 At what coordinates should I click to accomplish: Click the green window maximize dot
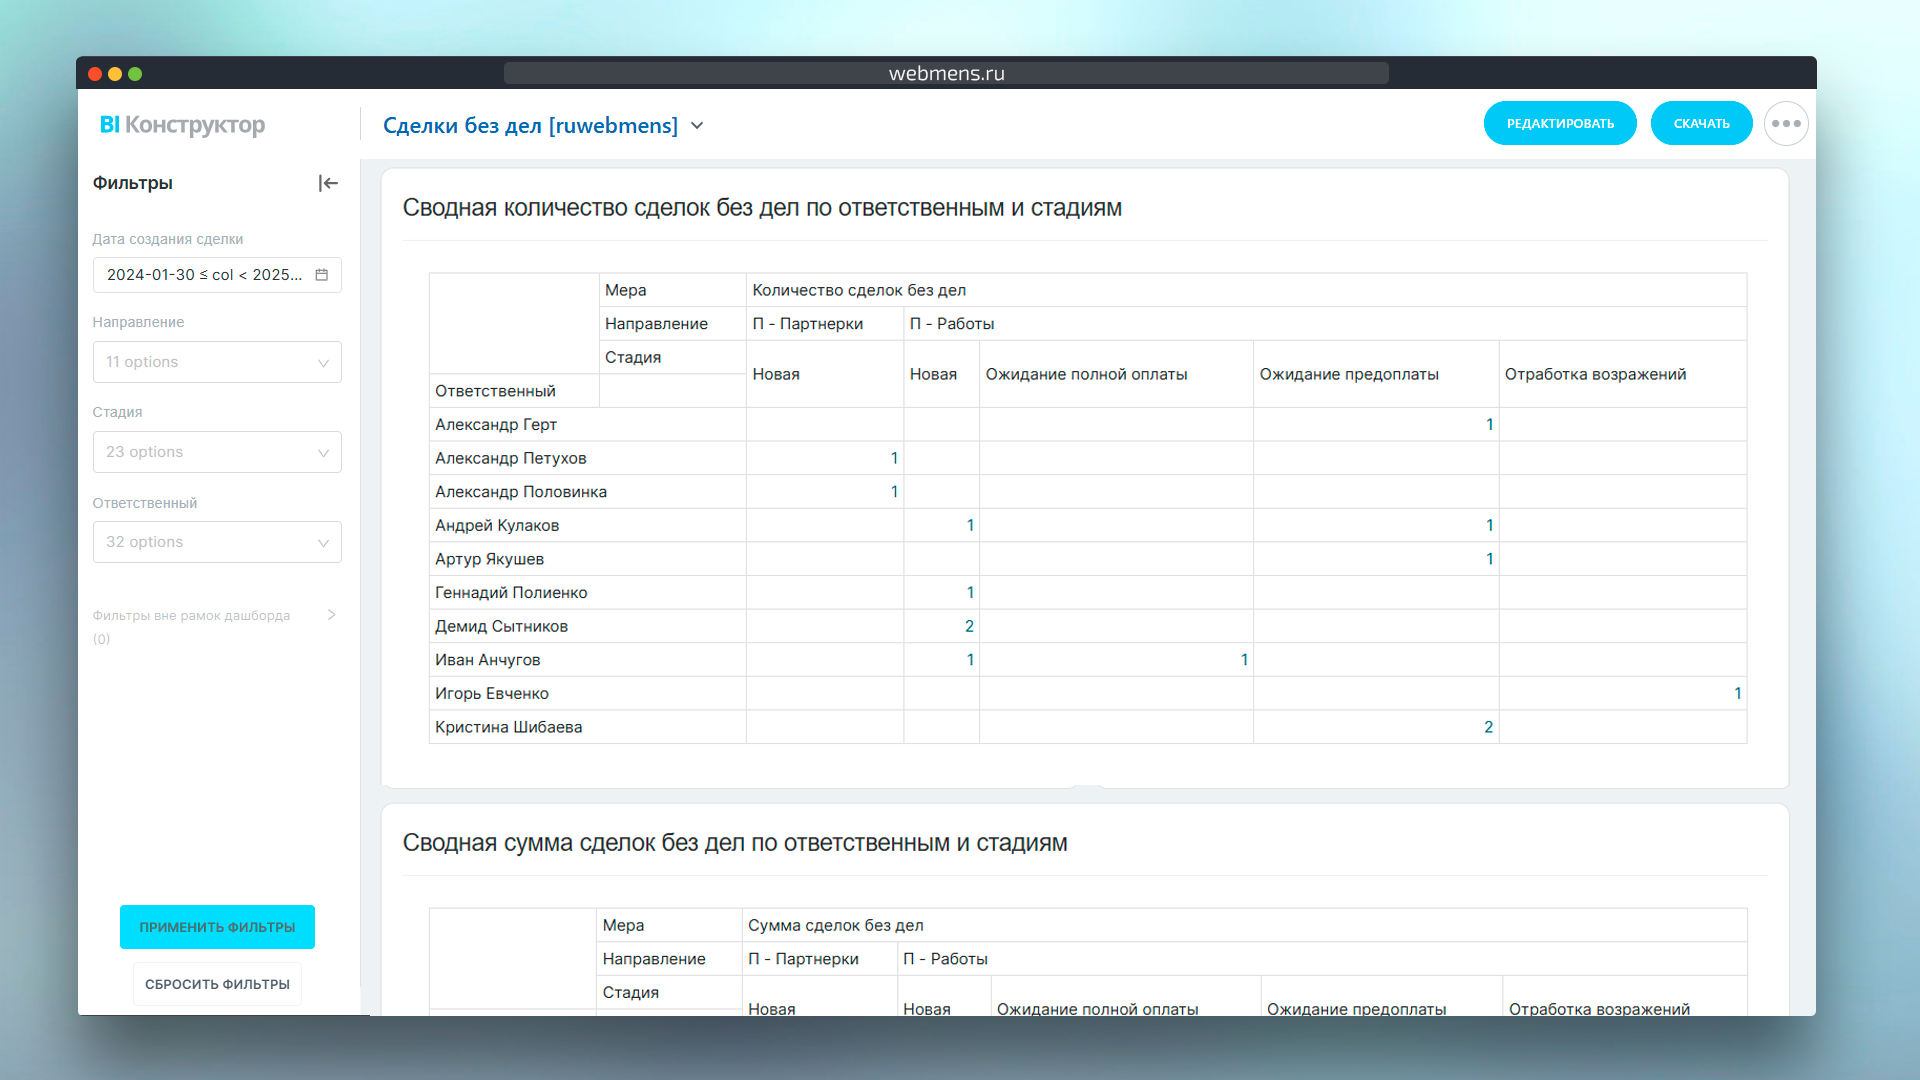[x=135, y=74]
